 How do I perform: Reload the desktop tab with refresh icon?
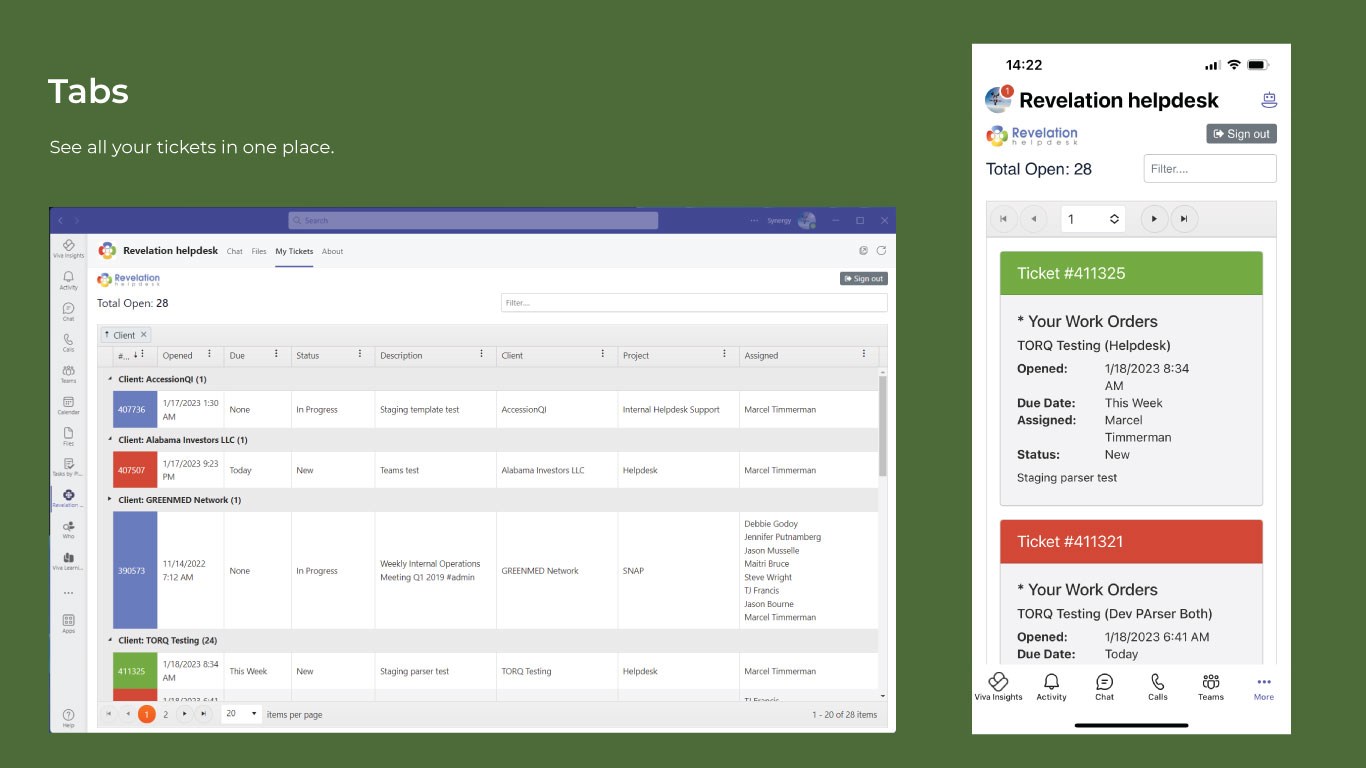[x=881, y=251]
